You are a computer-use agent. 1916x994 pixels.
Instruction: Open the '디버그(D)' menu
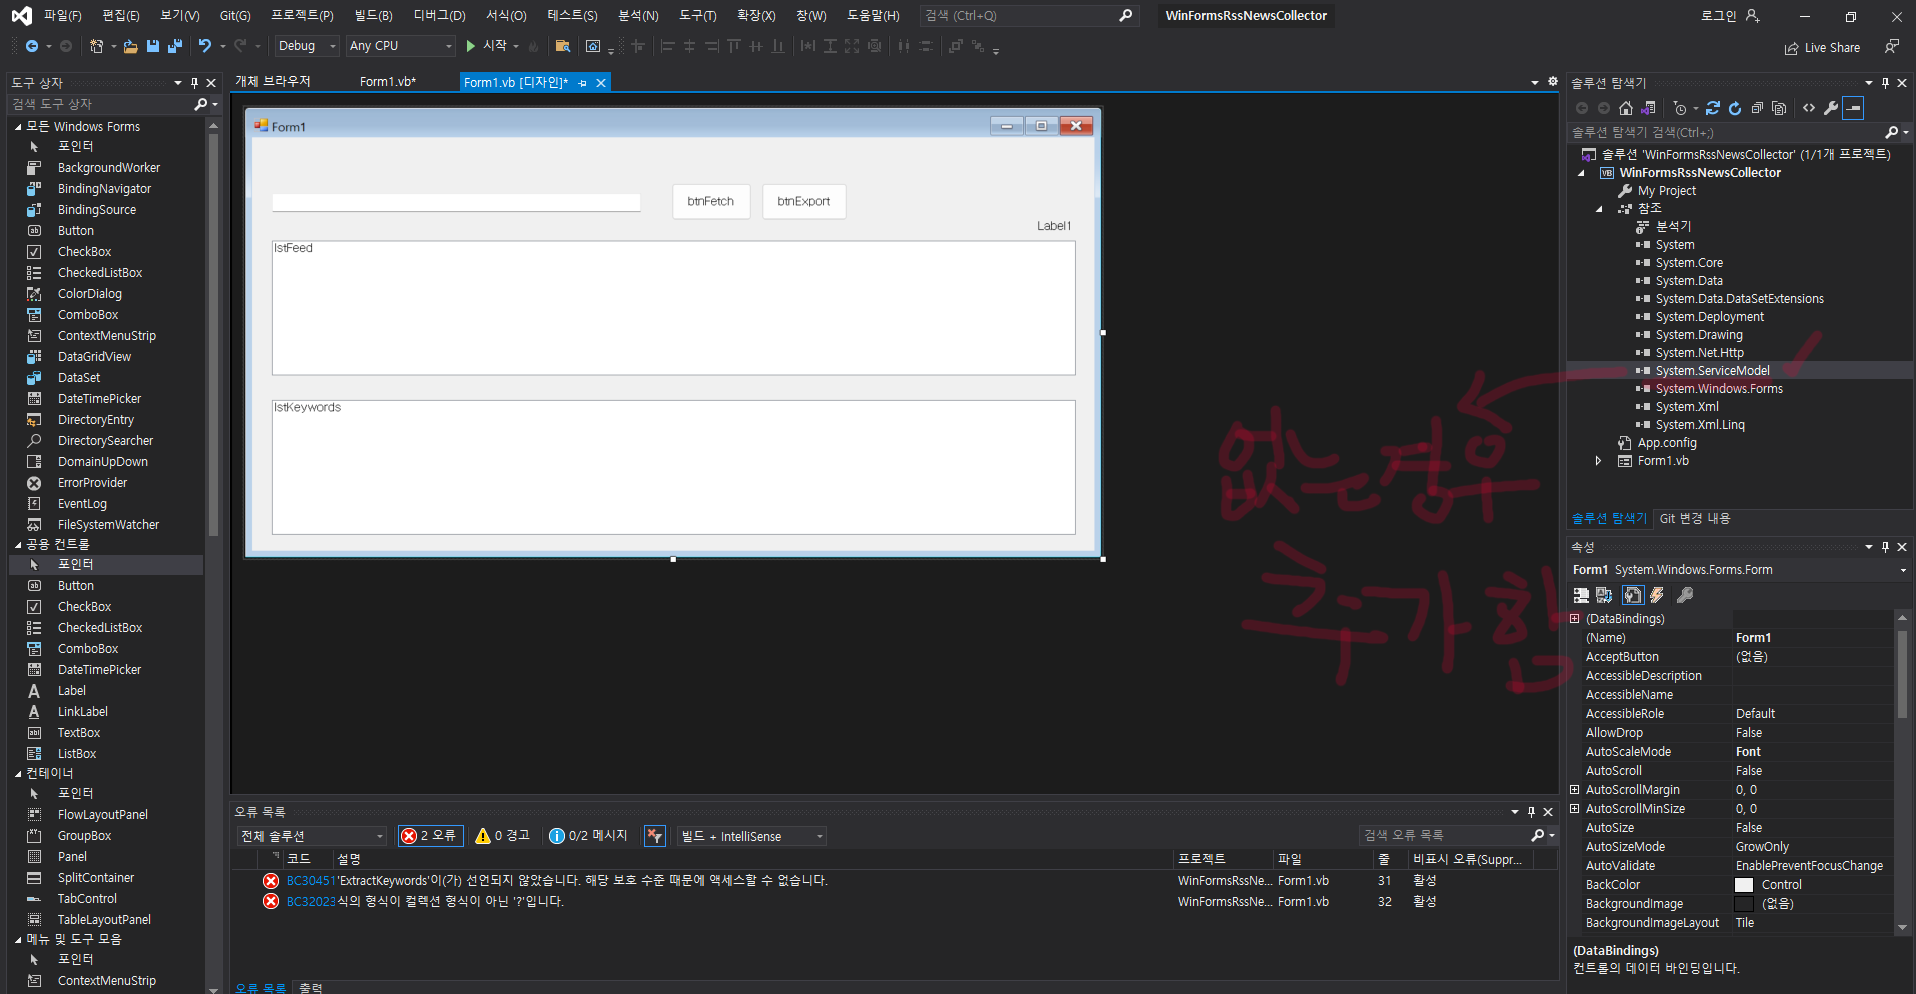[x=440, y=16]
